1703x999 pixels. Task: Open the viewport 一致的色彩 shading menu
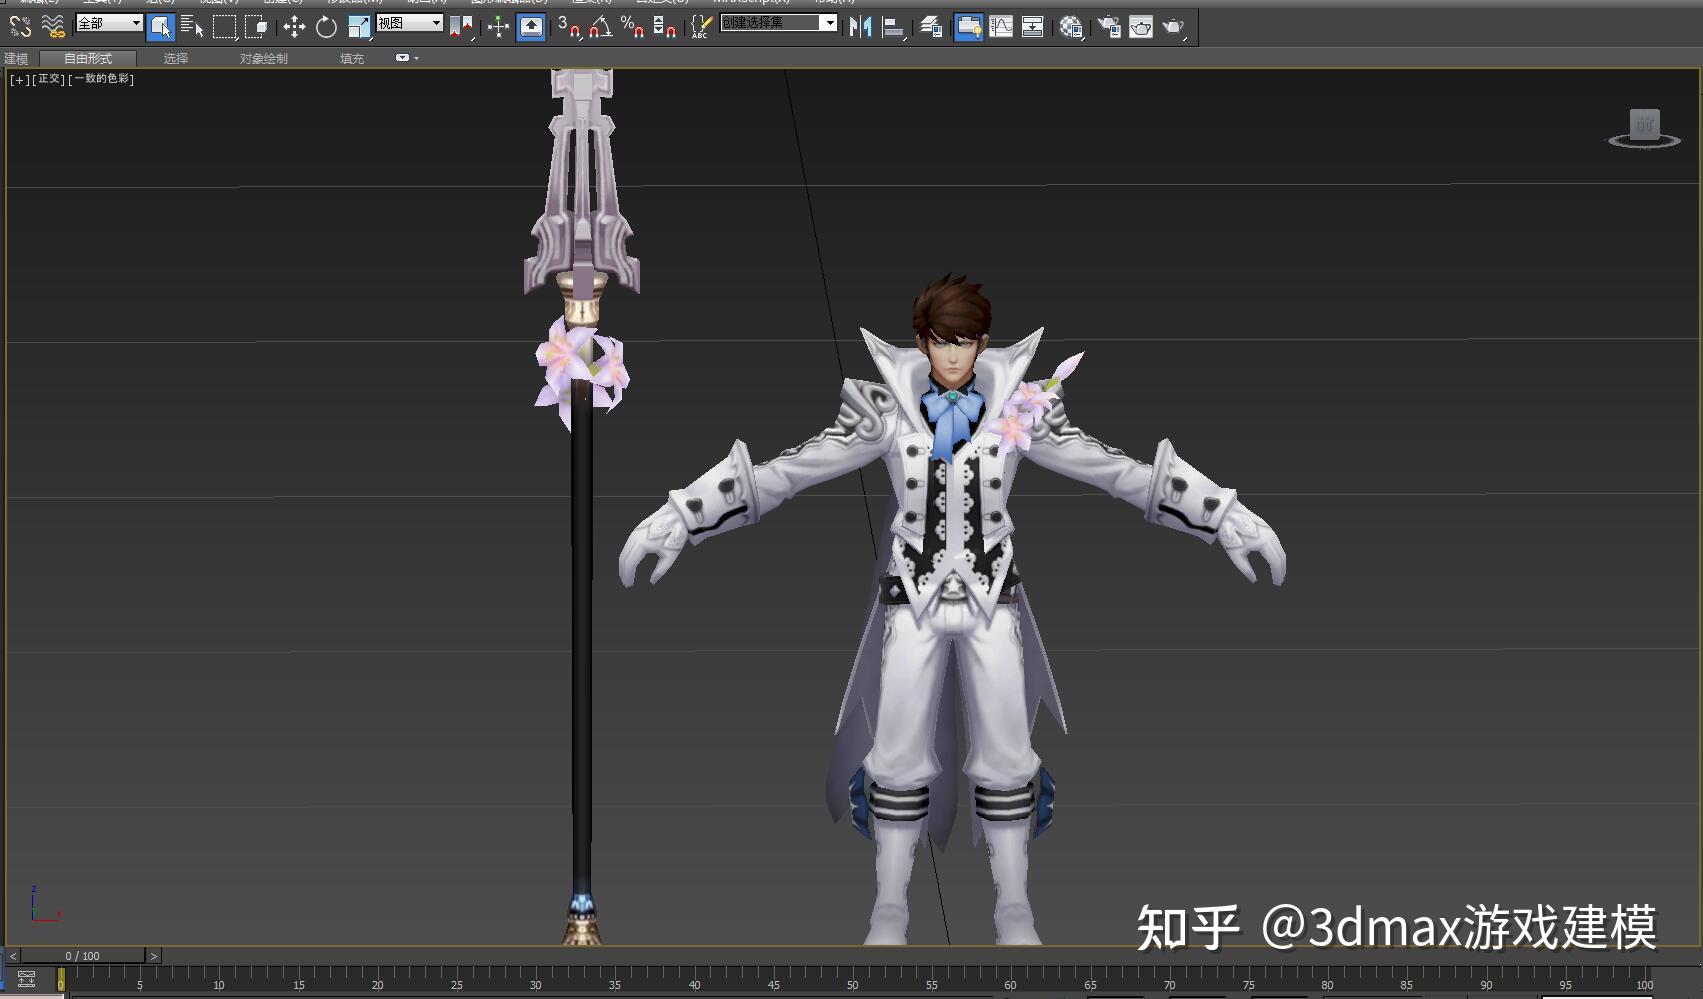coord(101,79)
